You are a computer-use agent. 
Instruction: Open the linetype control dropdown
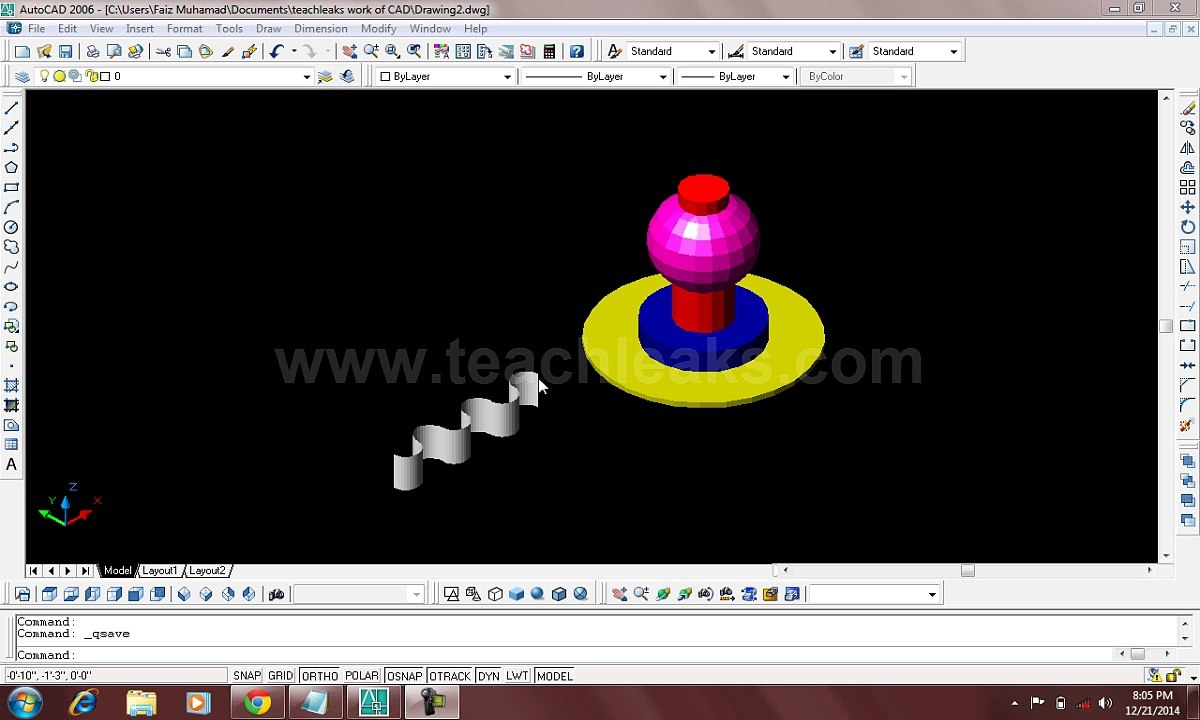pos(662,77)
